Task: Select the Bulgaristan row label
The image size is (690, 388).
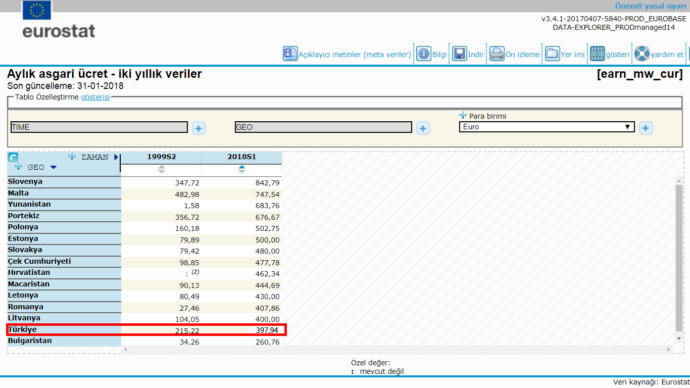Action: (30, 340)
